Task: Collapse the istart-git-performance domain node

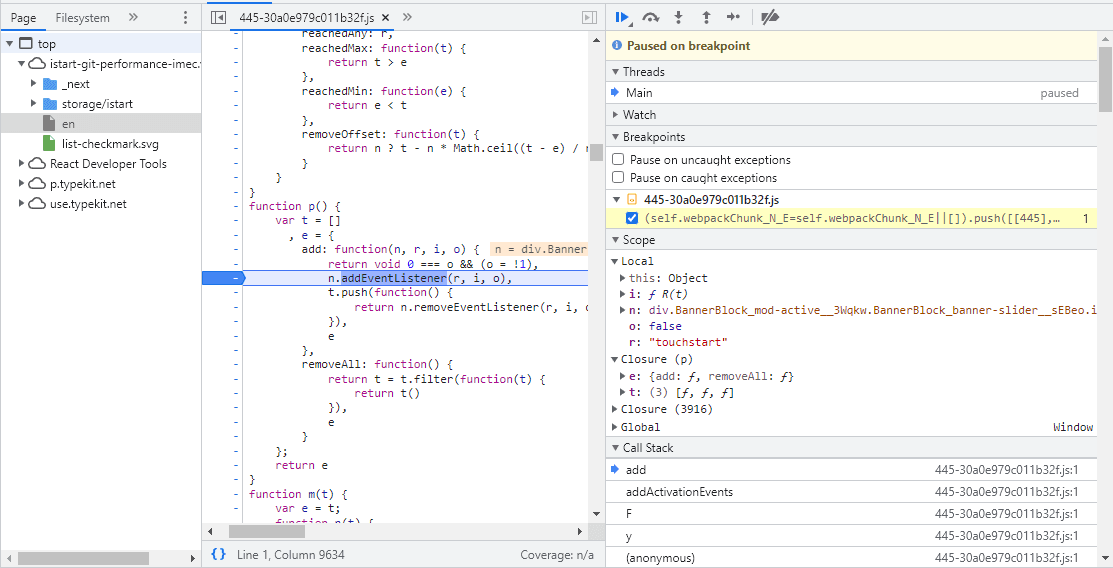Action: point(22,64)
